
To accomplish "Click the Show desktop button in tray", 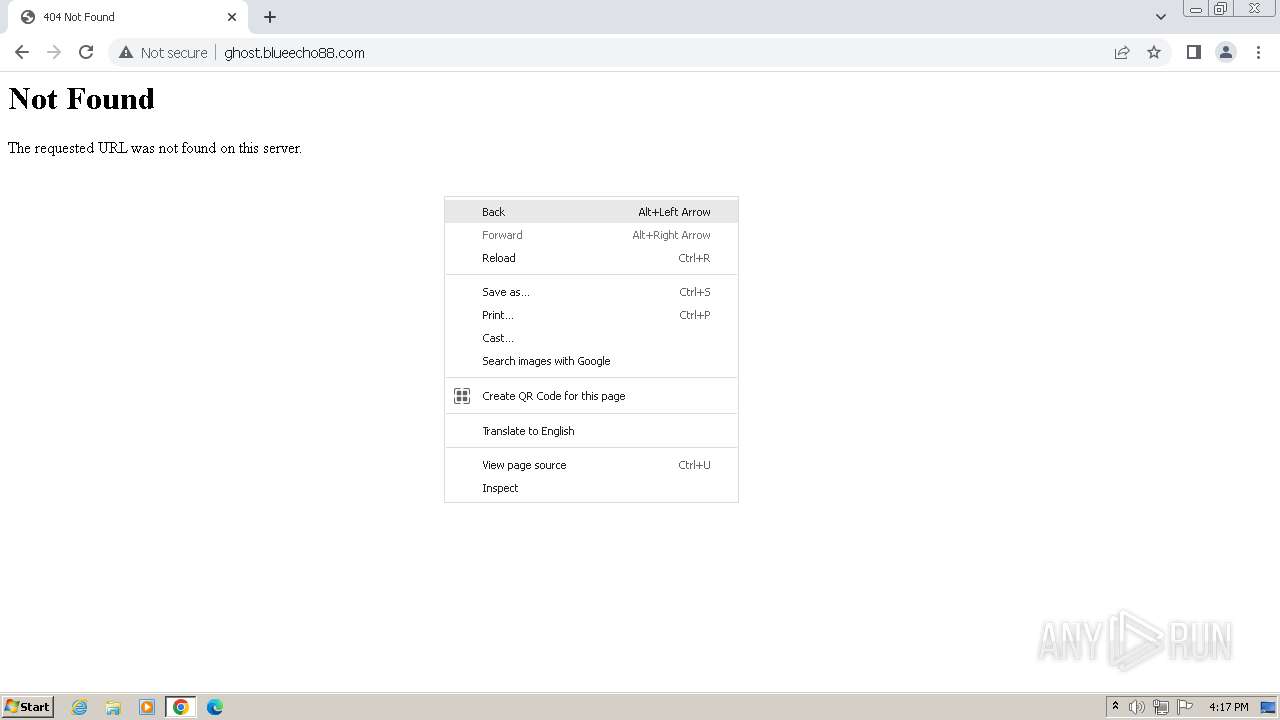I will [x=1268, y=707].
